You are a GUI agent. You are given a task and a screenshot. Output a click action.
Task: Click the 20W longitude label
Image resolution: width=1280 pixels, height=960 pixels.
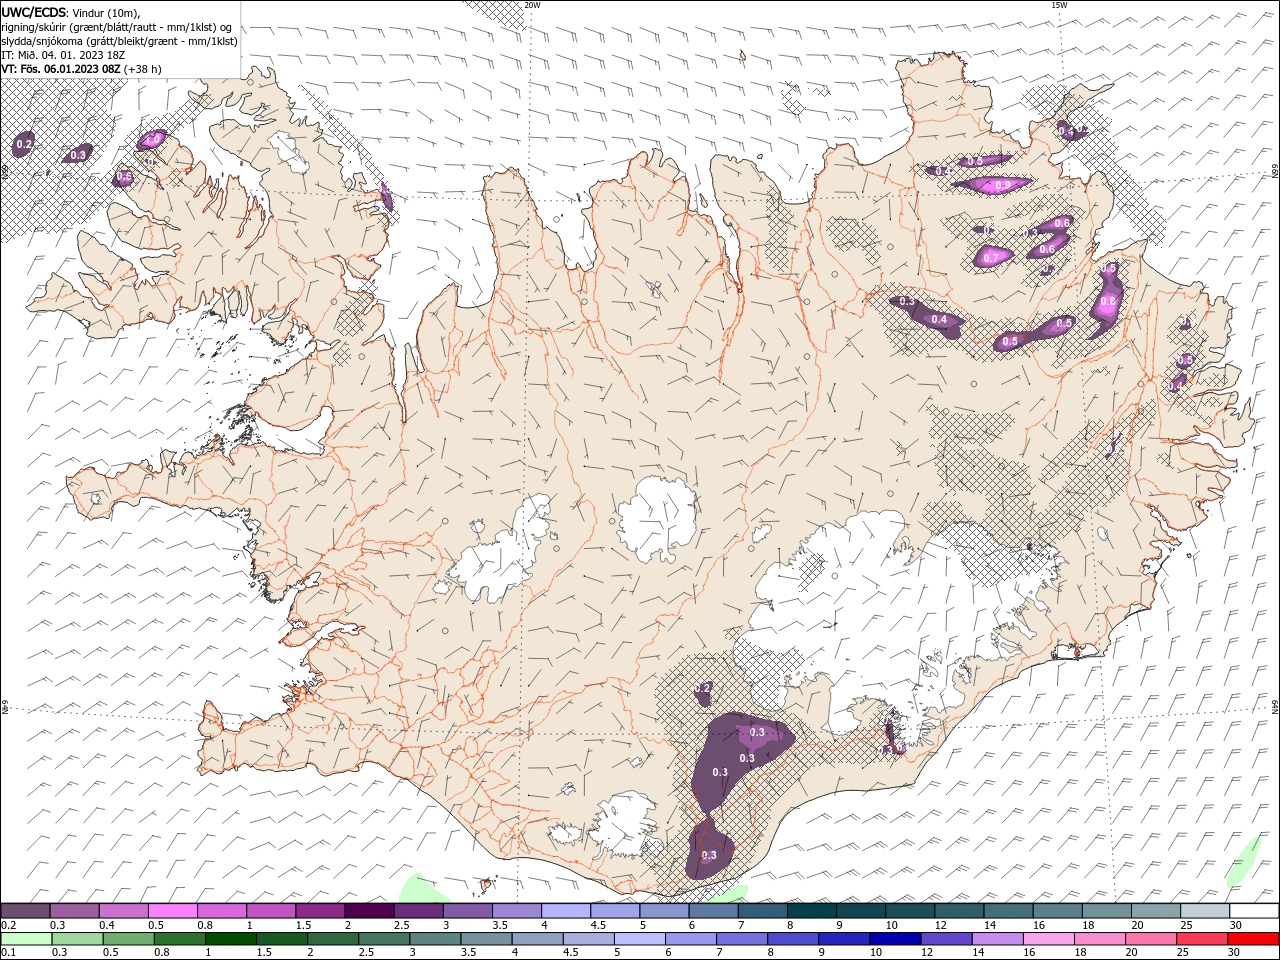[x=532, y=5]
